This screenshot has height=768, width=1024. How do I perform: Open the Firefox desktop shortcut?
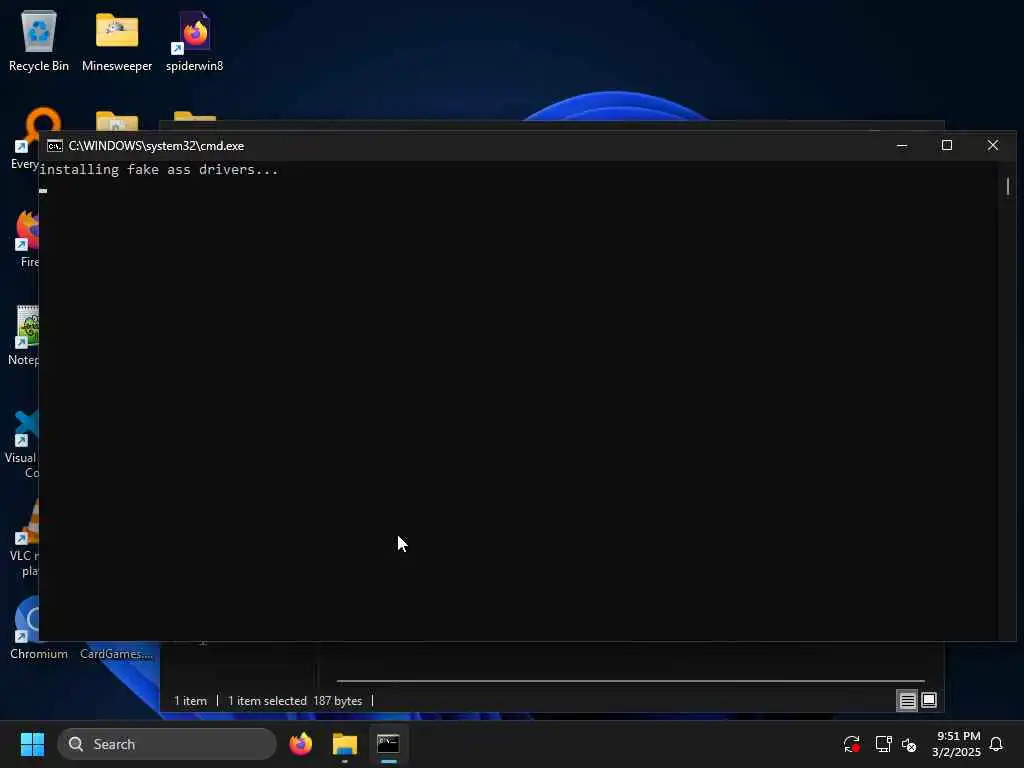click(x=27, y=239)
